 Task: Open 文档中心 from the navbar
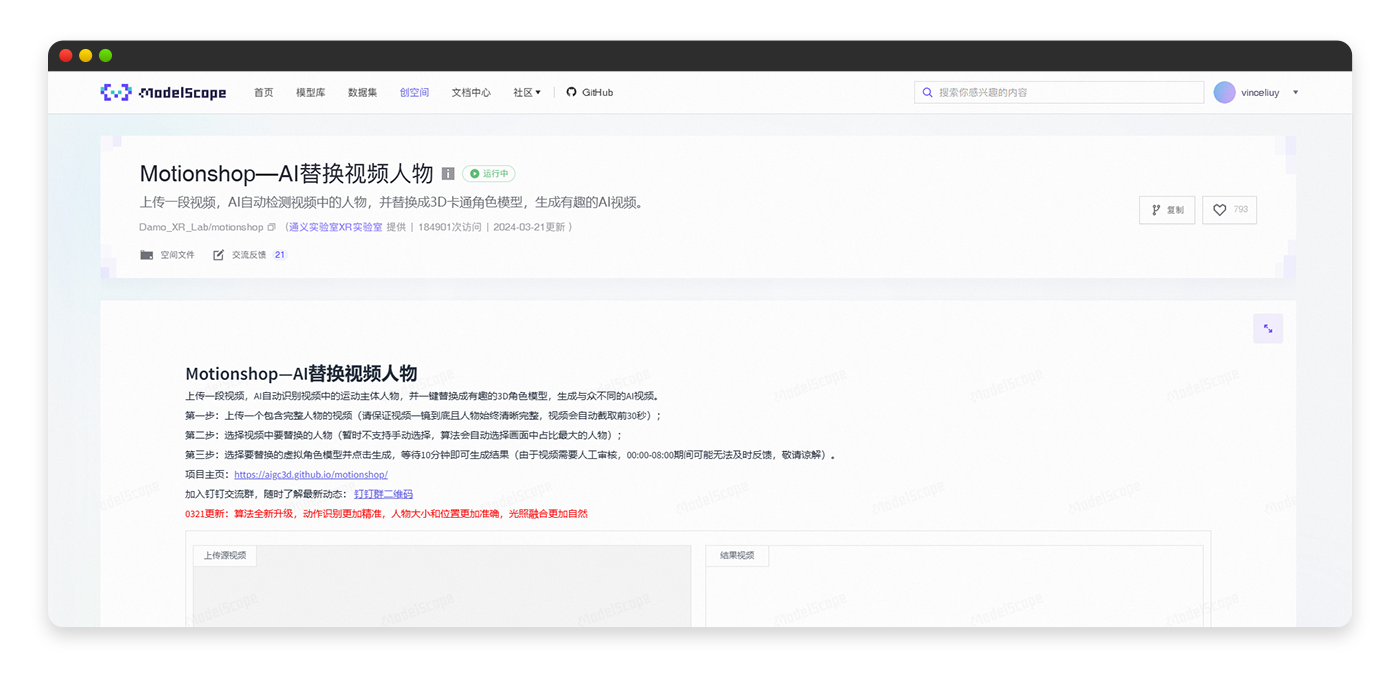[470, 92]
